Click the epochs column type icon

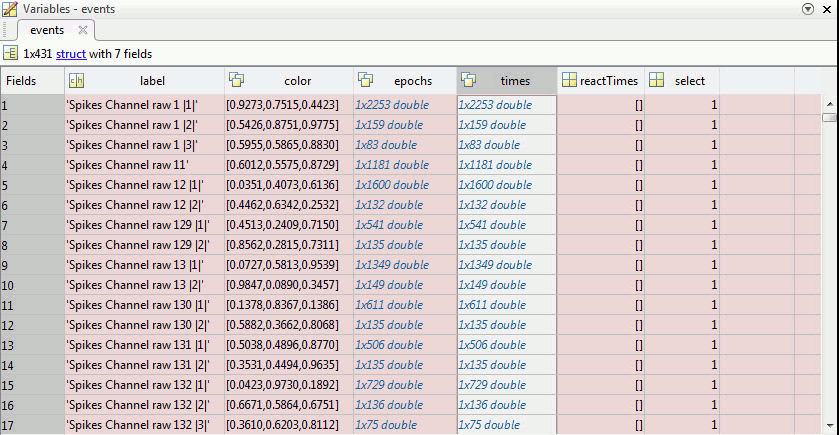pos(366,81)
